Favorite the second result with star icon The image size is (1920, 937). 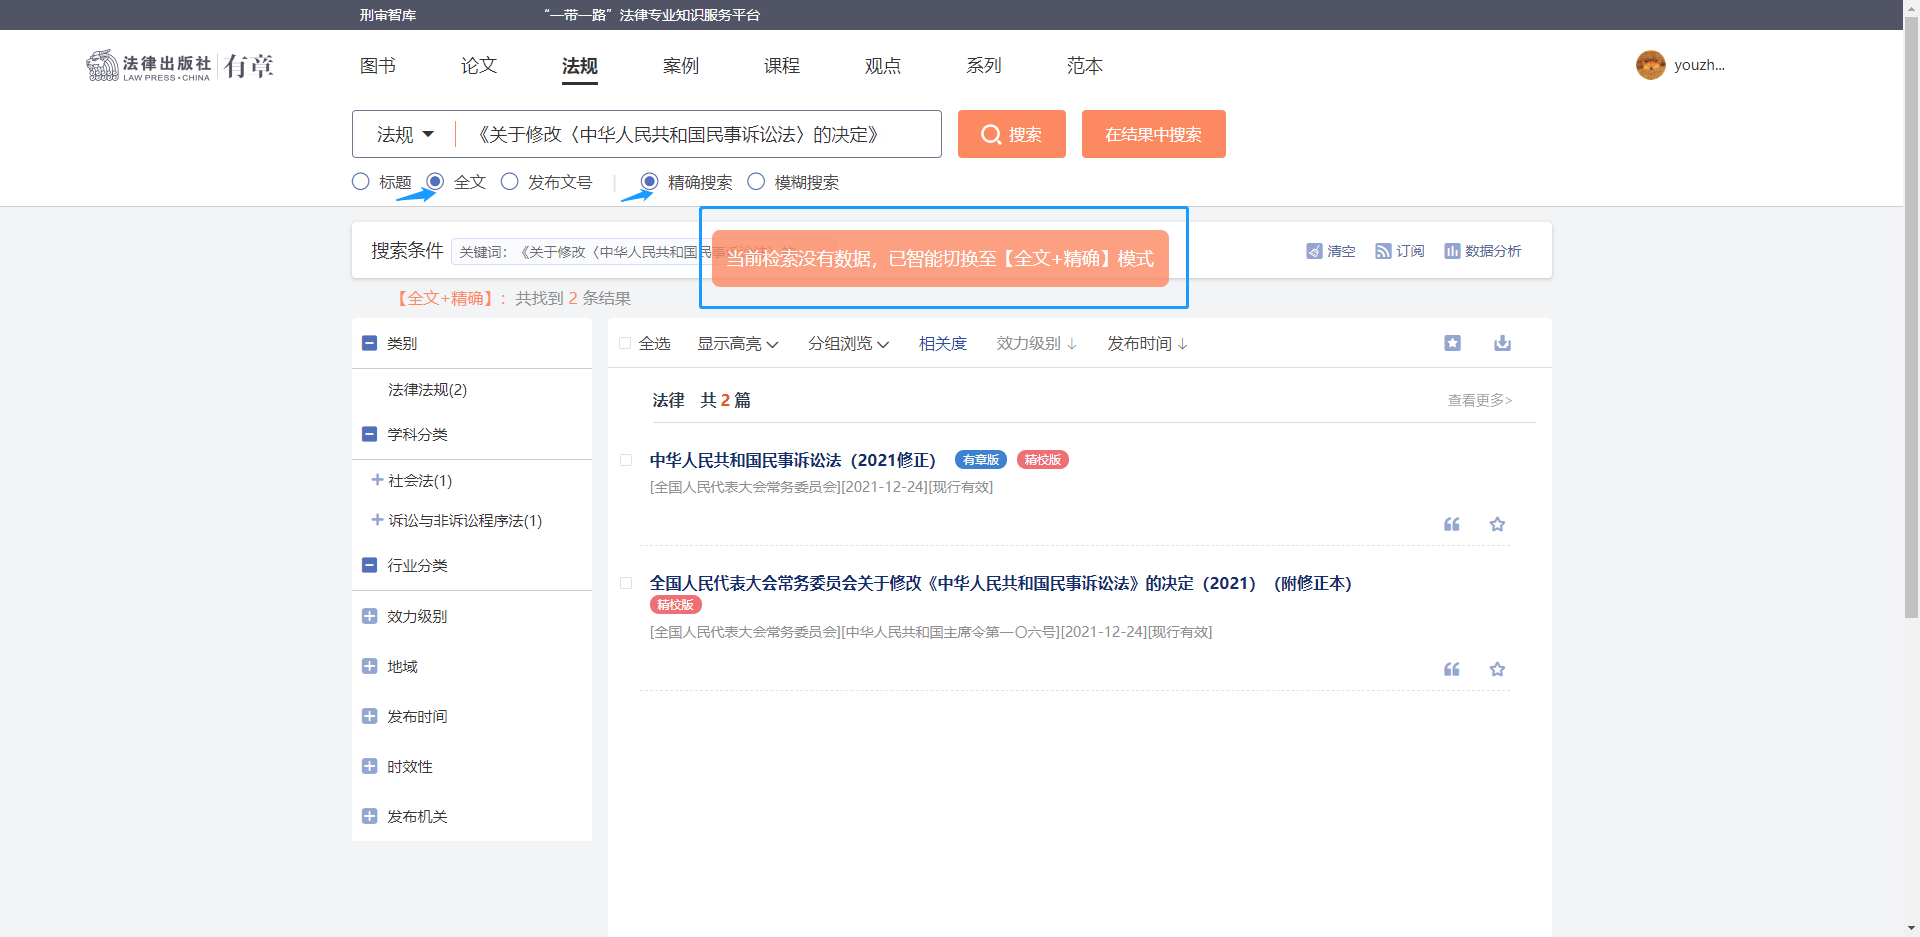(1497, 669)
